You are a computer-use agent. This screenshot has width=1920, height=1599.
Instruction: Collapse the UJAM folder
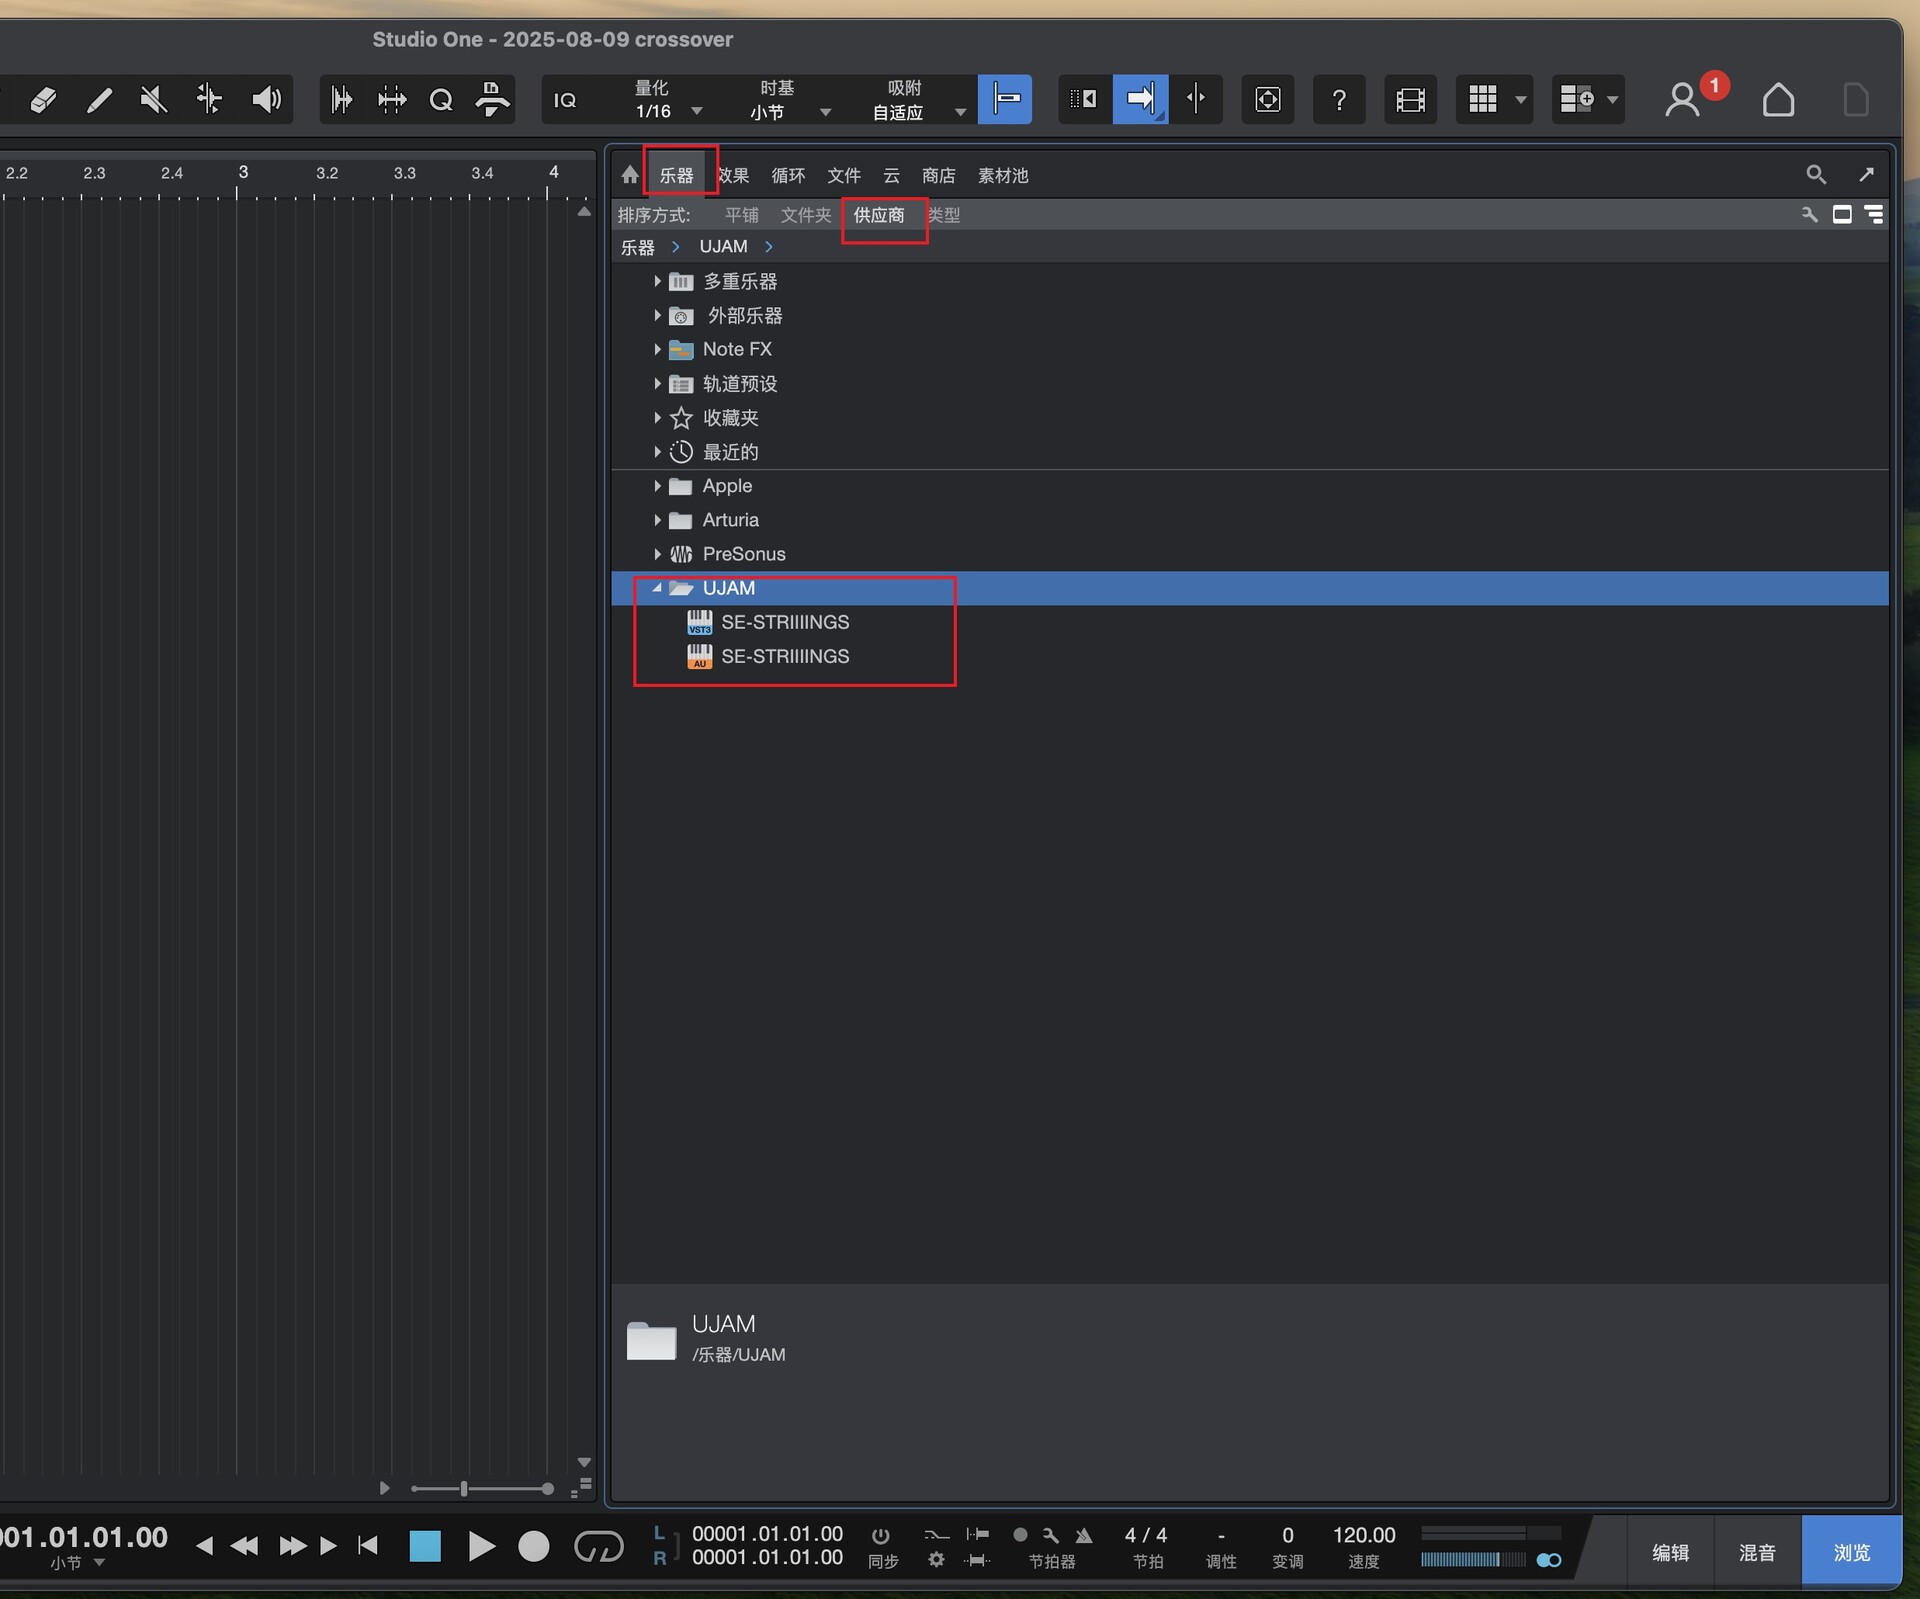tap(657, 588)
